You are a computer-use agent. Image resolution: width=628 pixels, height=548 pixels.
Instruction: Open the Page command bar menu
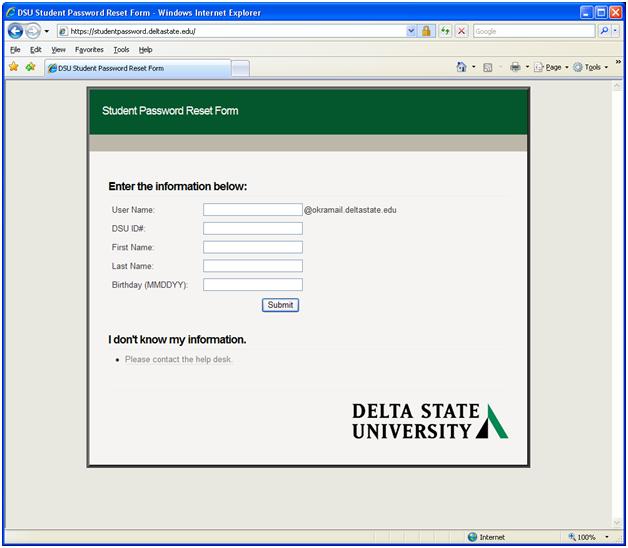(551, 67)
